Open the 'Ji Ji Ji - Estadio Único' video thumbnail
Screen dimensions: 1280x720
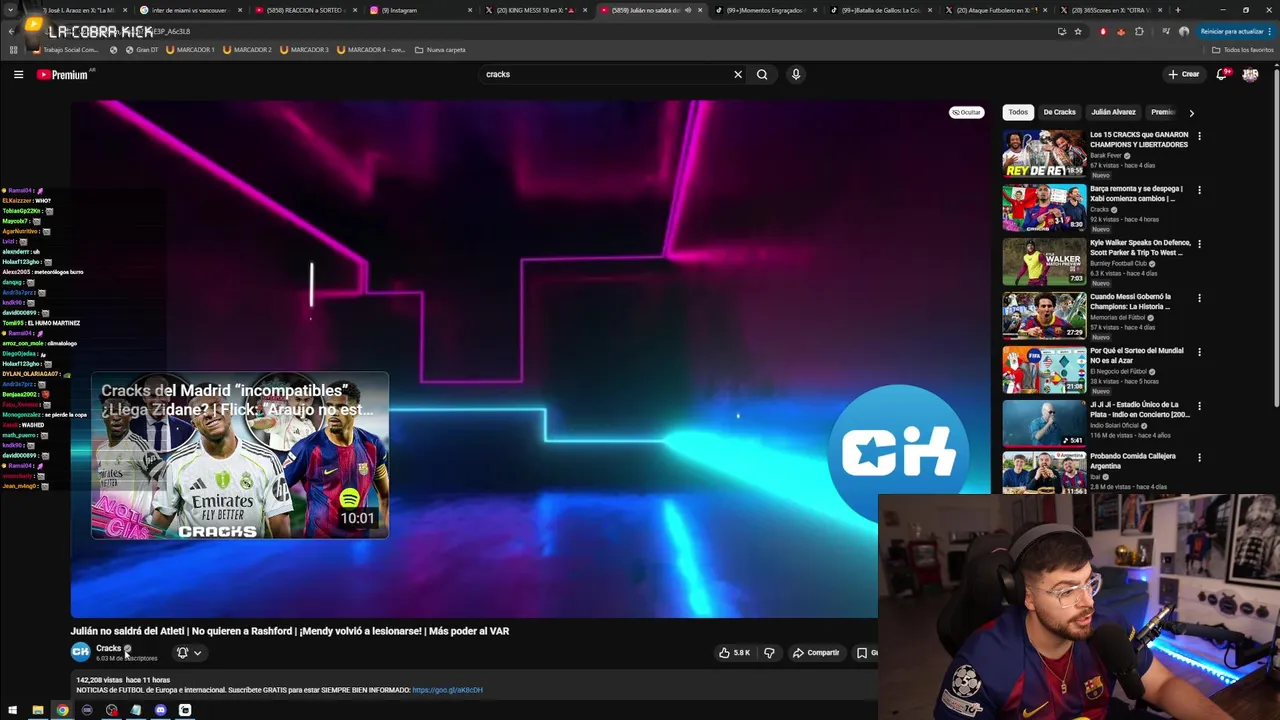(1044, 424)
